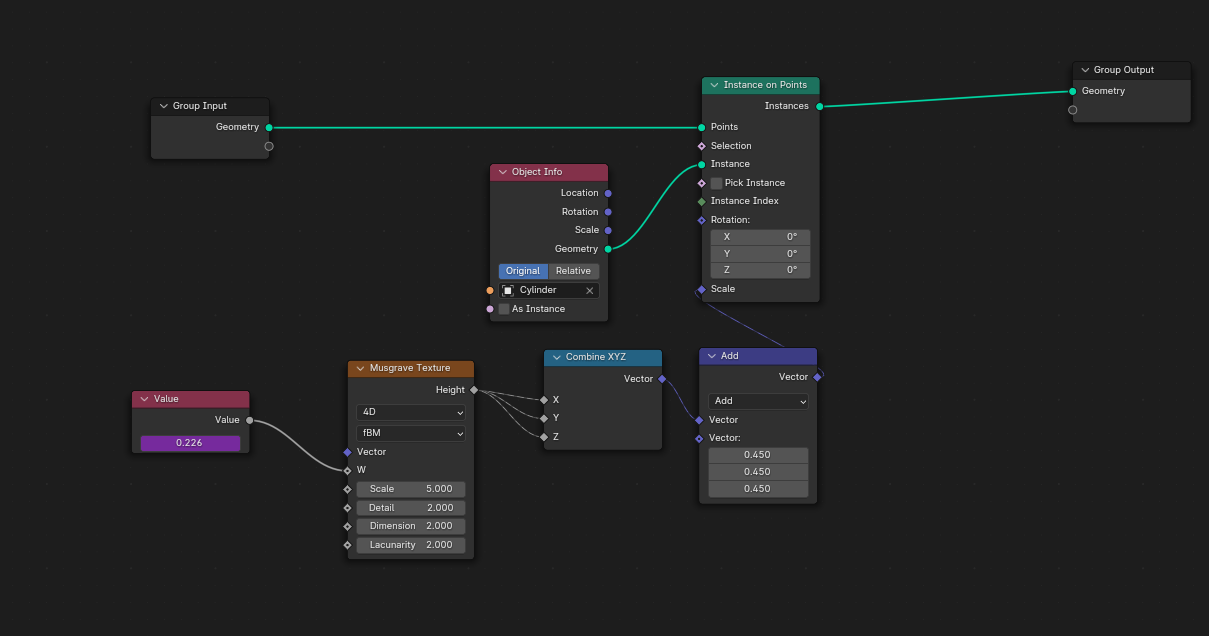The image size is (1209, 636).
Task: Click the Instances output socket
Action: [x=820, y=106]
